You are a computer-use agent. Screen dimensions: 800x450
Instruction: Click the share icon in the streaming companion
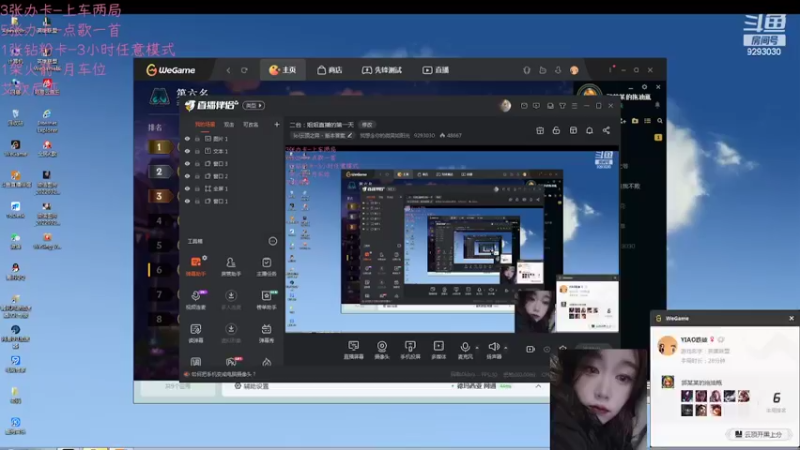click(606, 130)
